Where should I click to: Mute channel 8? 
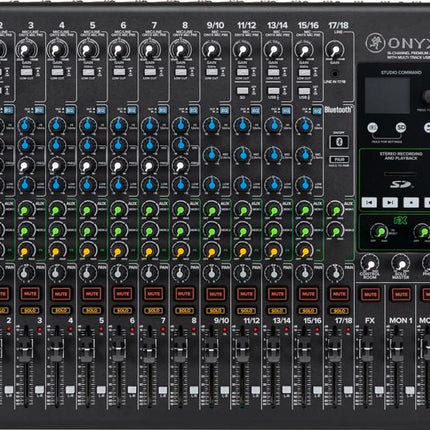click(184, 294)
